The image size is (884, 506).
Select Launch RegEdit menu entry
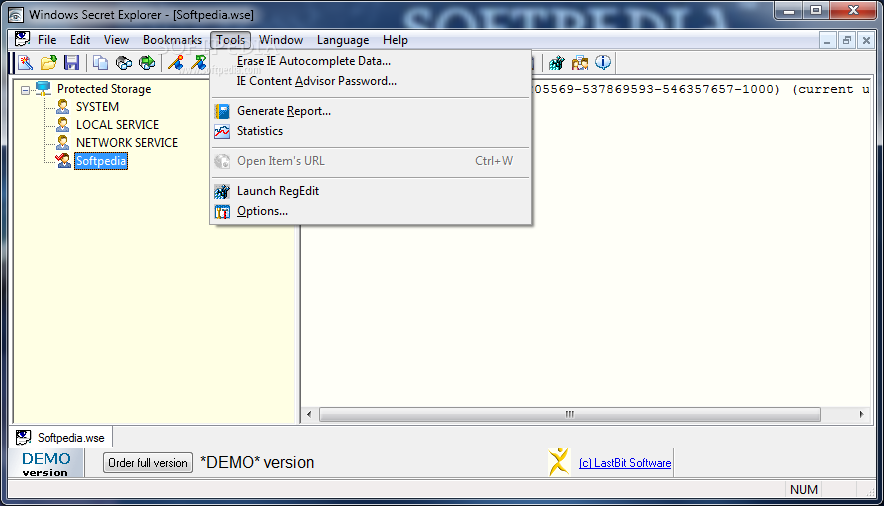(x=370, y=191)
